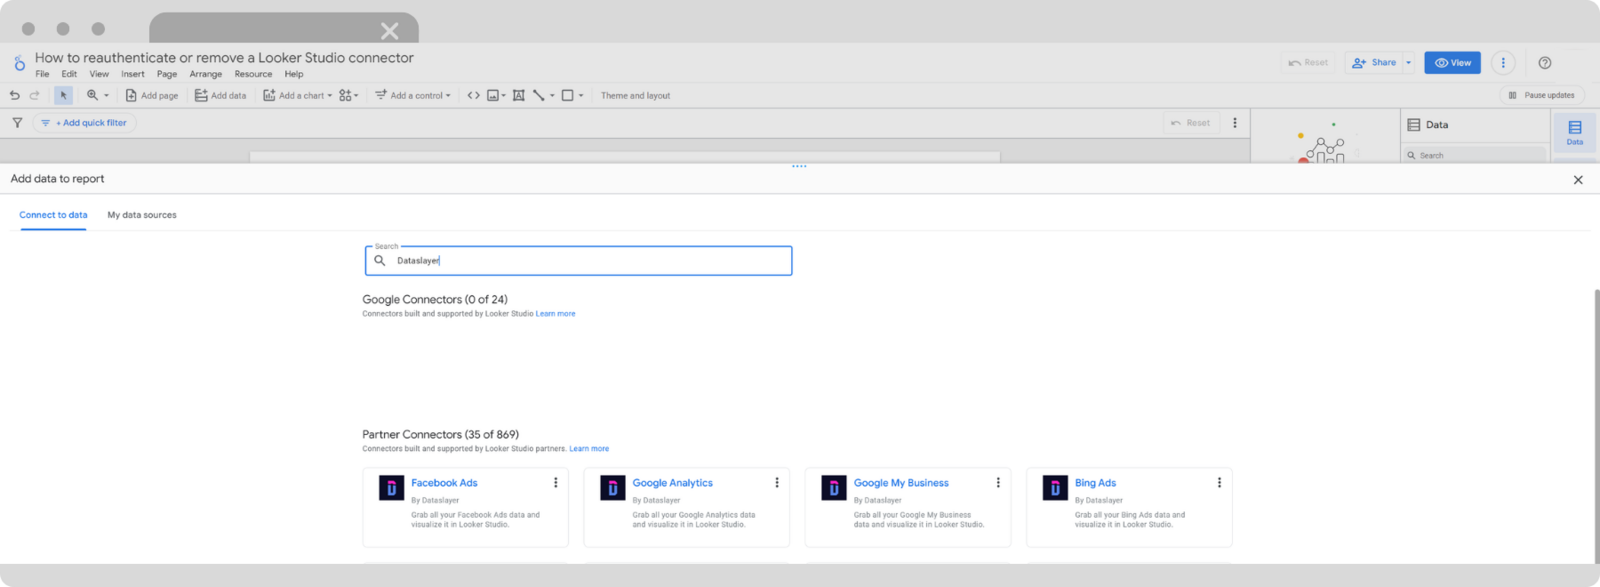Open Facebook Ads connector options menu
The image size is (1600, 587).
(x=556, y=482)
